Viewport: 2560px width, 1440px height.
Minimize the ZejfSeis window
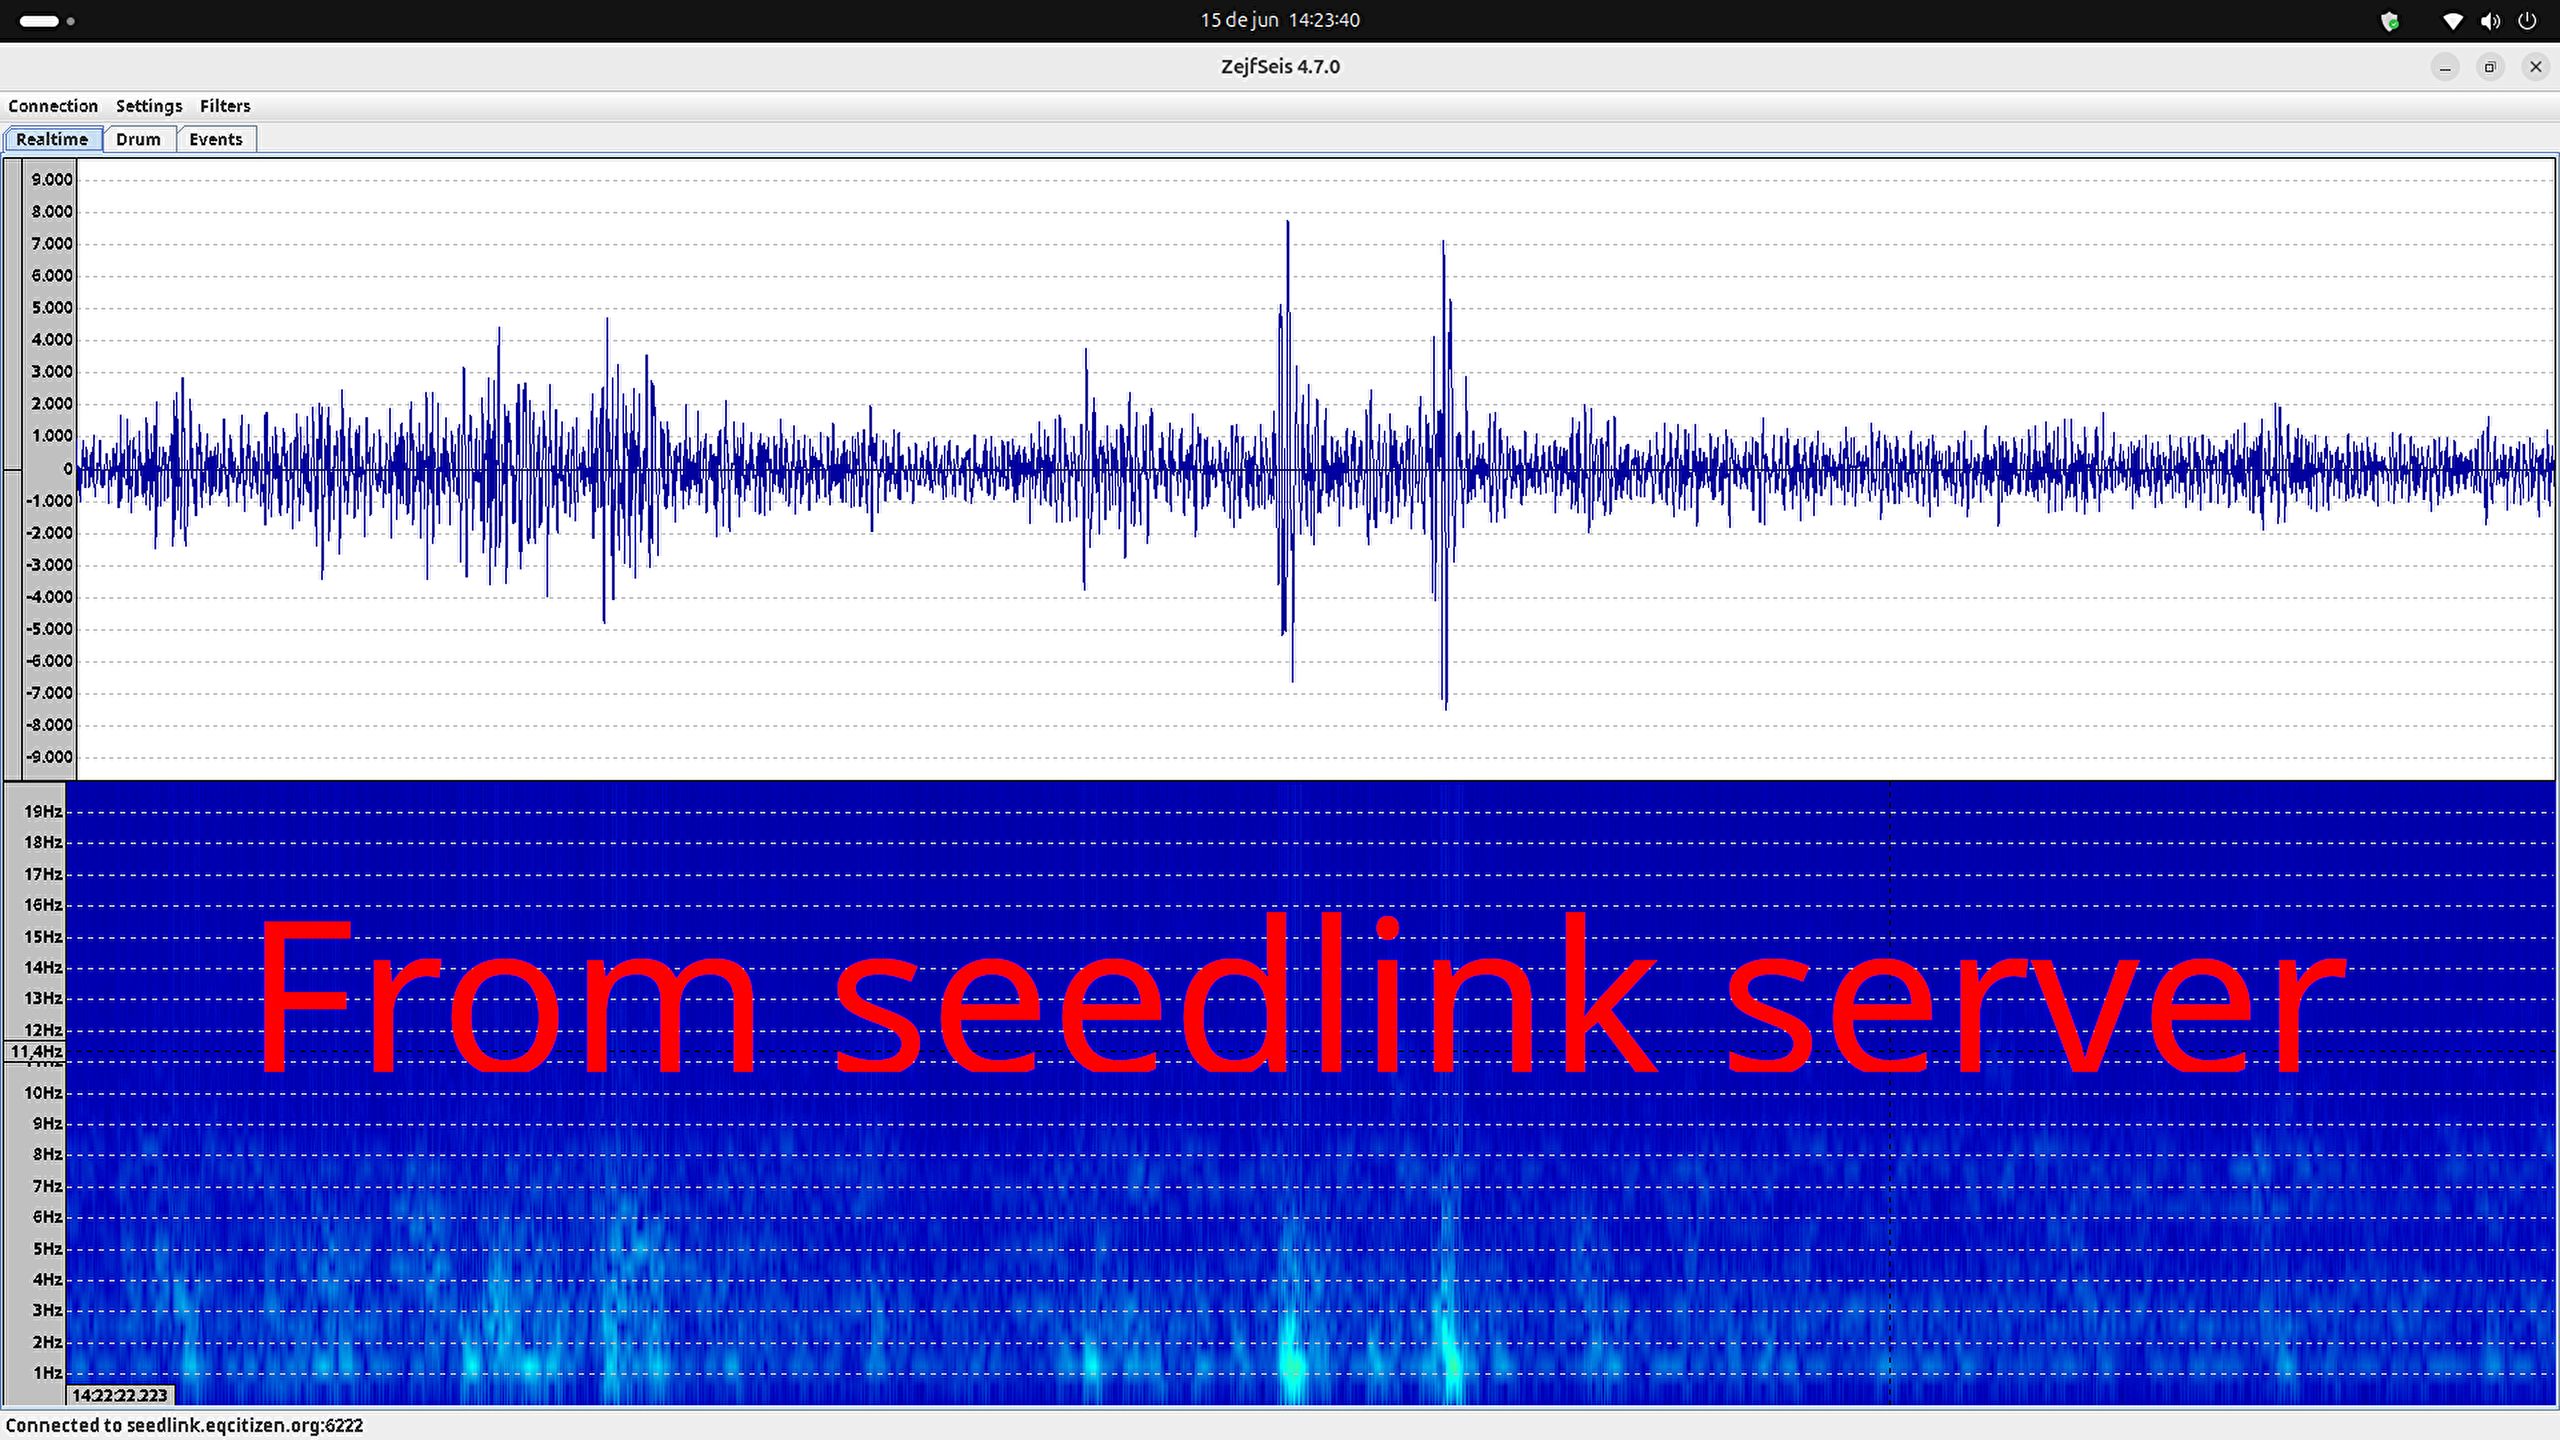(x=2445, y=67)
